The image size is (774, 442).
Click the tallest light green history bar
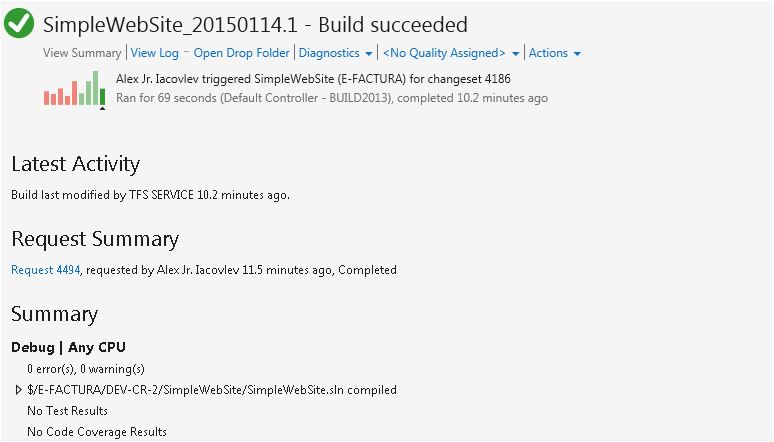coord(95,88)
